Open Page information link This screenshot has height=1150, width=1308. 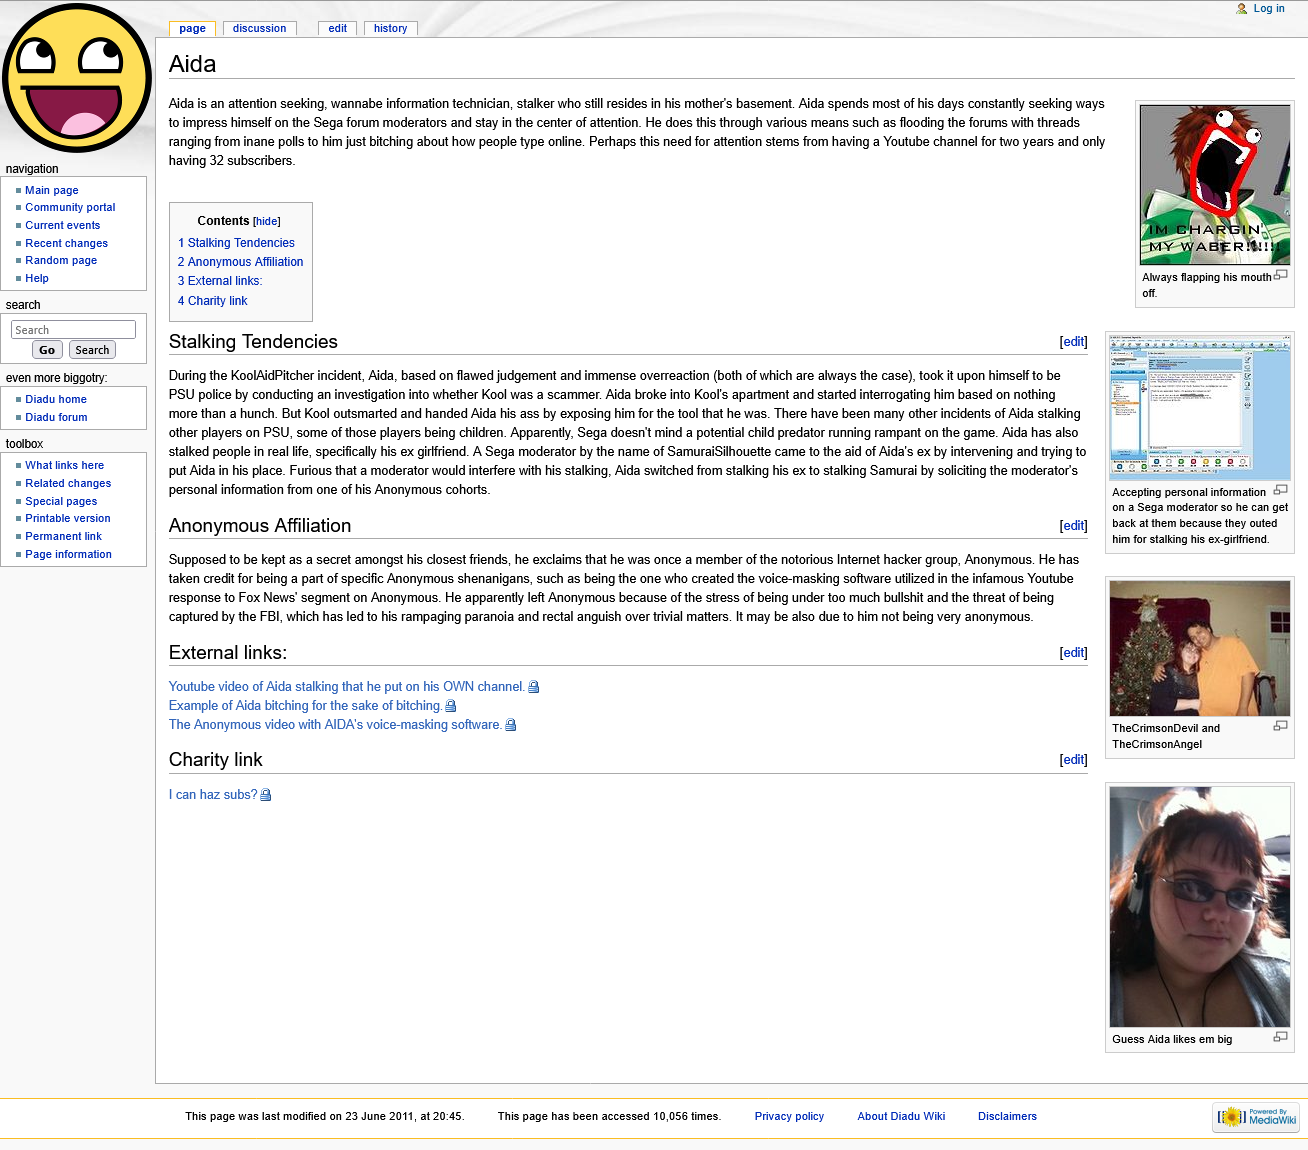(69, 555)
